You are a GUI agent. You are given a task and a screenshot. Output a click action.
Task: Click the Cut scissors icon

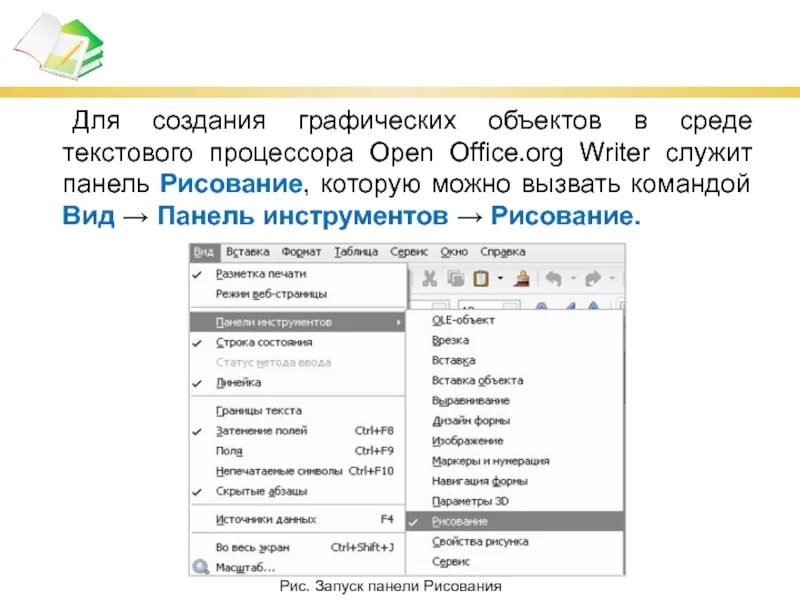click(x=430, y=279)
